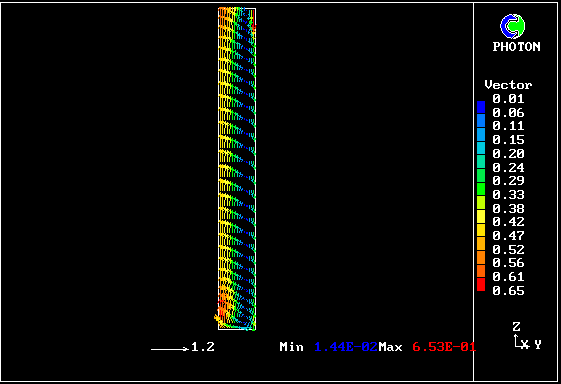The width and height of the screenshot is (561, 384).
Task: Click the middle of the vector plot
Action: pos(237,169)
